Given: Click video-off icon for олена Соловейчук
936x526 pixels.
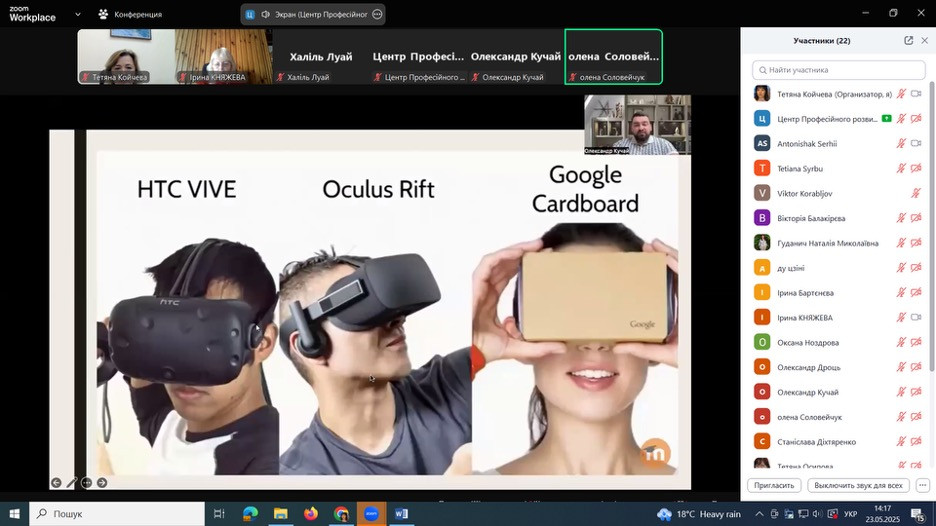Looking at the screenshot, I should click(x=916, y=417).
